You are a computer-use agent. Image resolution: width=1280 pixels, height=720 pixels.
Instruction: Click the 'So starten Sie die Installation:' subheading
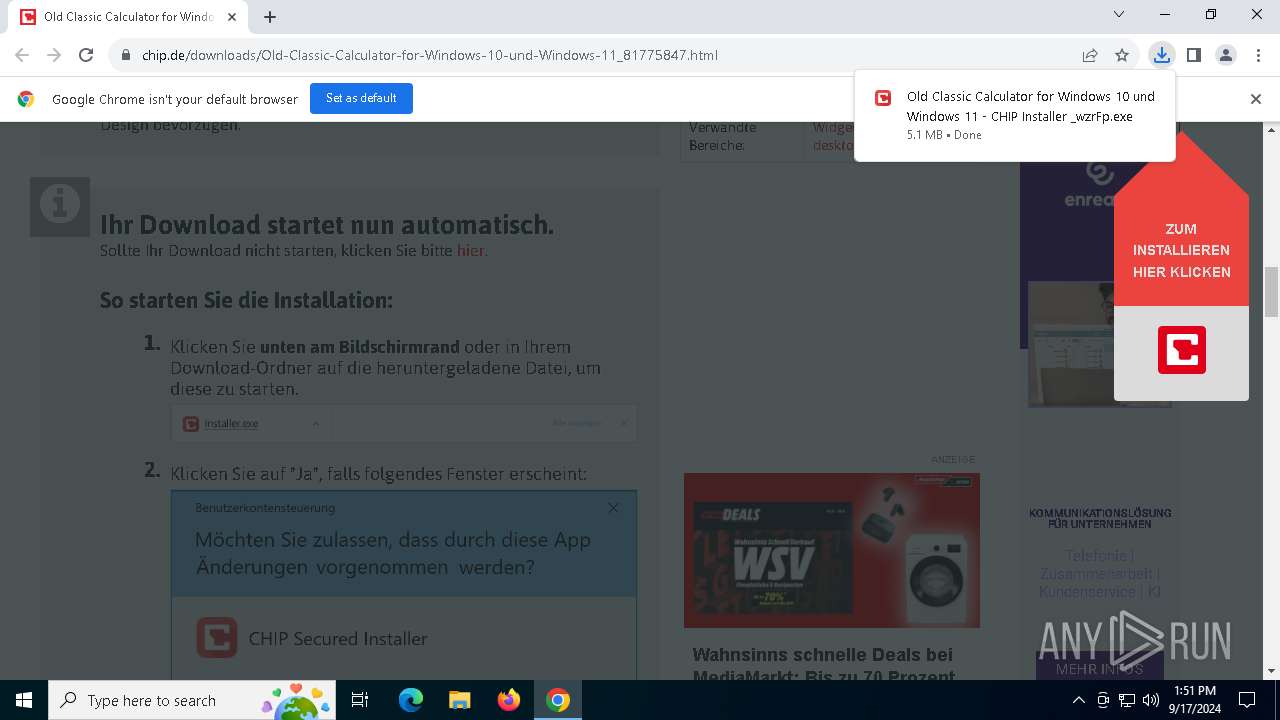click(246, 300)
